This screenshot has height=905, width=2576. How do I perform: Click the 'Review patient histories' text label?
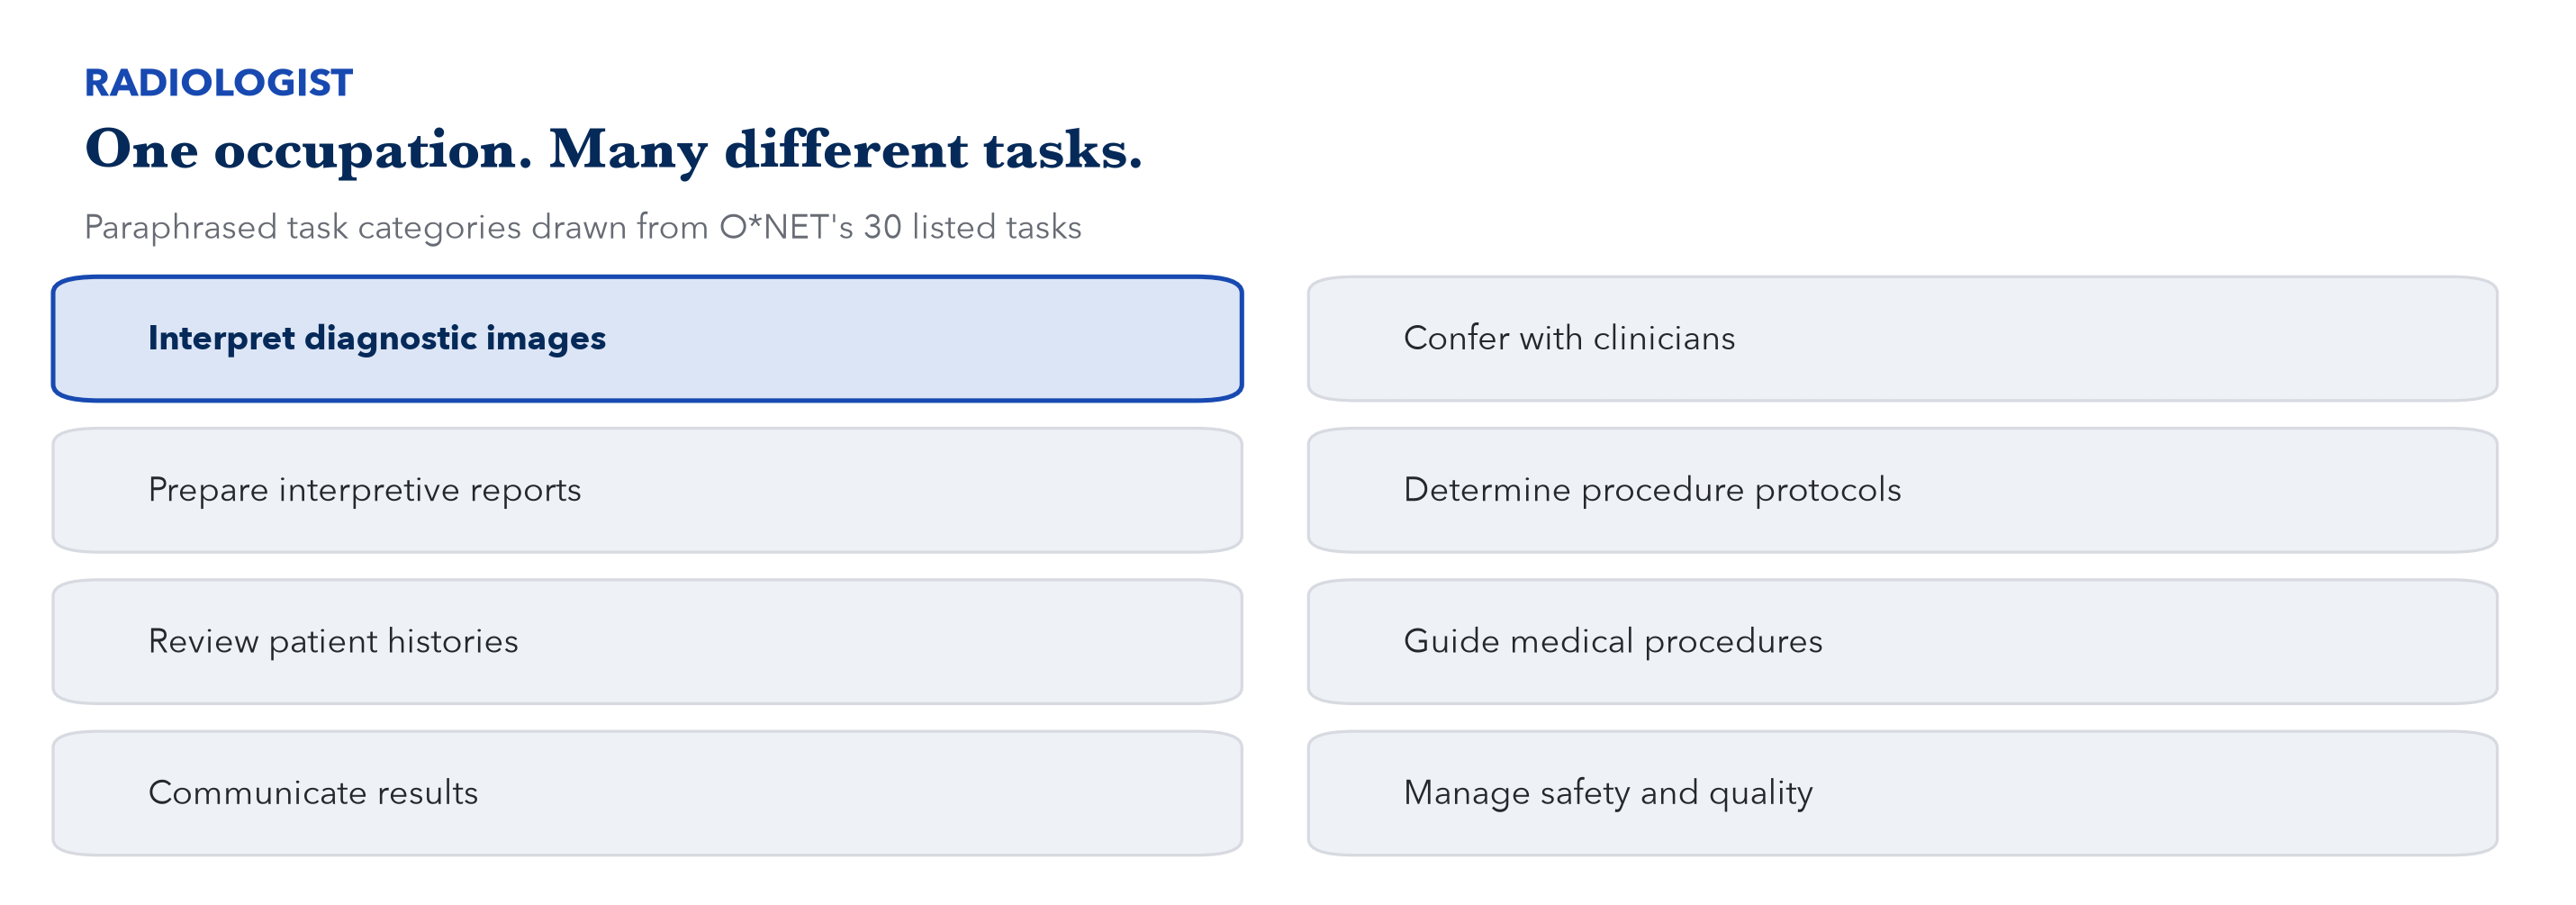(333, 641)
